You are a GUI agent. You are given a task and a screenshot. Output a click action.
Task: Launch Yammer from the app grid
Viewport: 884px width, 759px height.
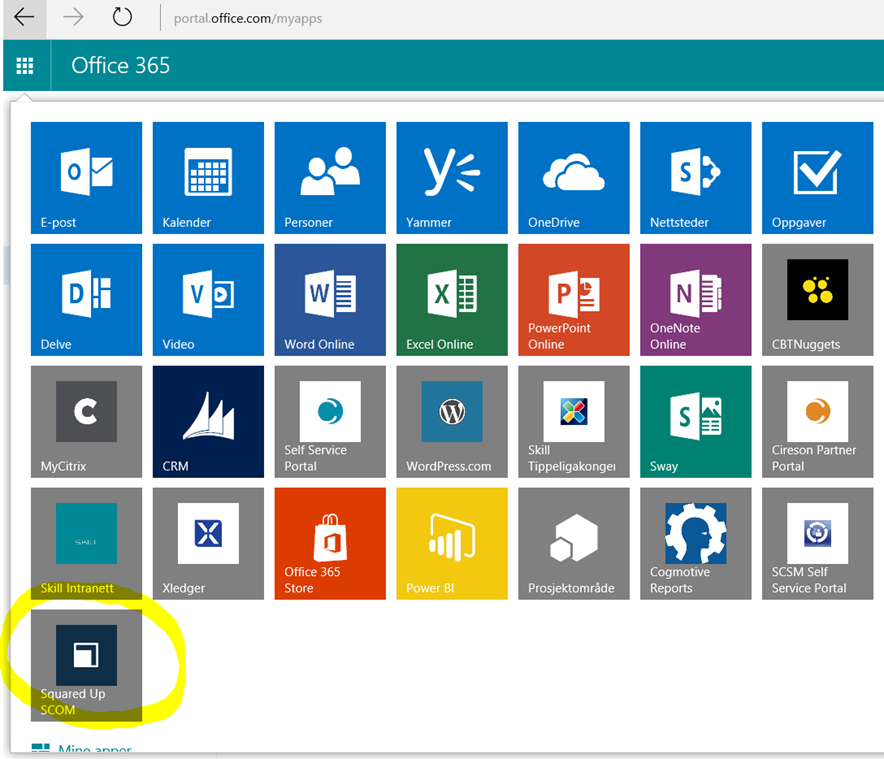point(452,178)
